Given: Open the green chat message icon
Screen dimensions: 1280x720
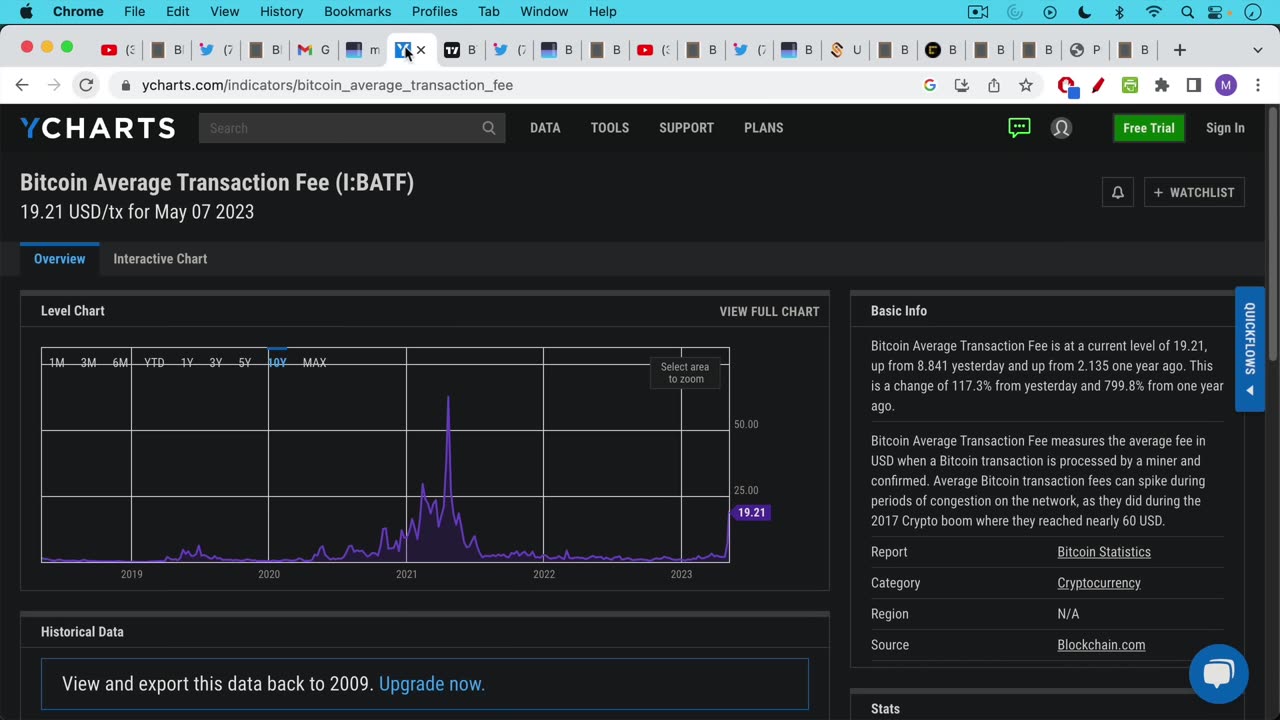Looking at the screenshot, I should 1019,128.
